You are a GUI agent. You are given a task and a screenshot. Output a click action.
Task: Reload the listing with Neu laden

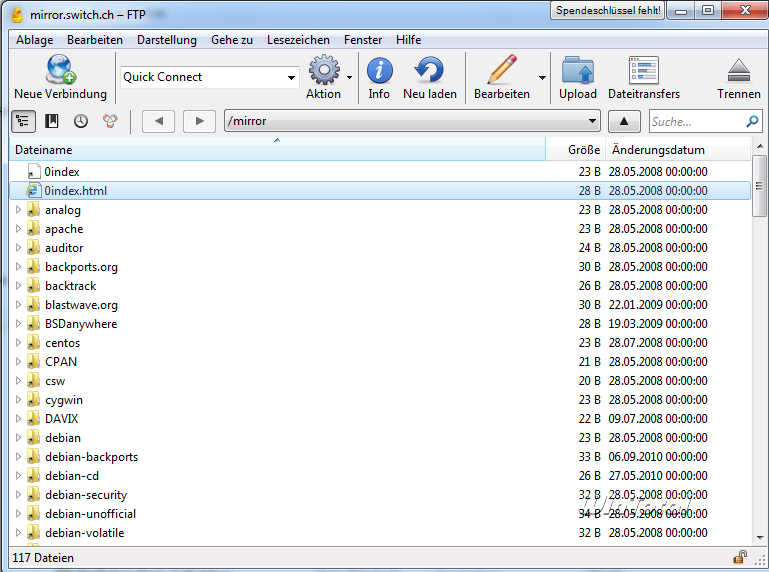[430, 78]
